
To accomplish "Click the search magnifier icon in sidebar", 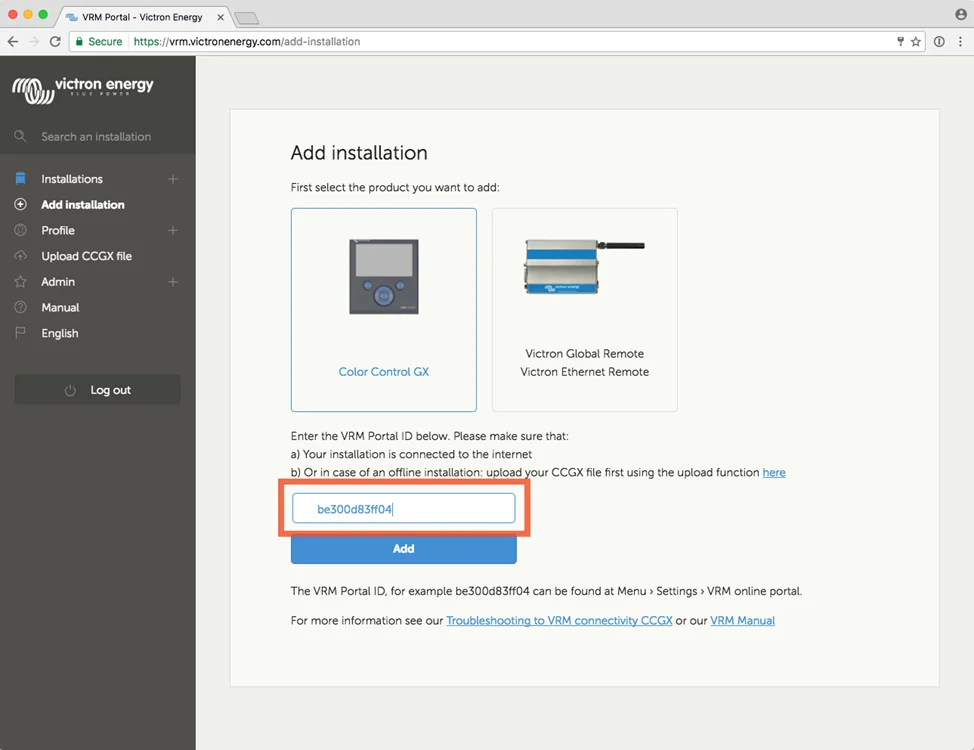I will pyautogui.click(x=20, y=136).
